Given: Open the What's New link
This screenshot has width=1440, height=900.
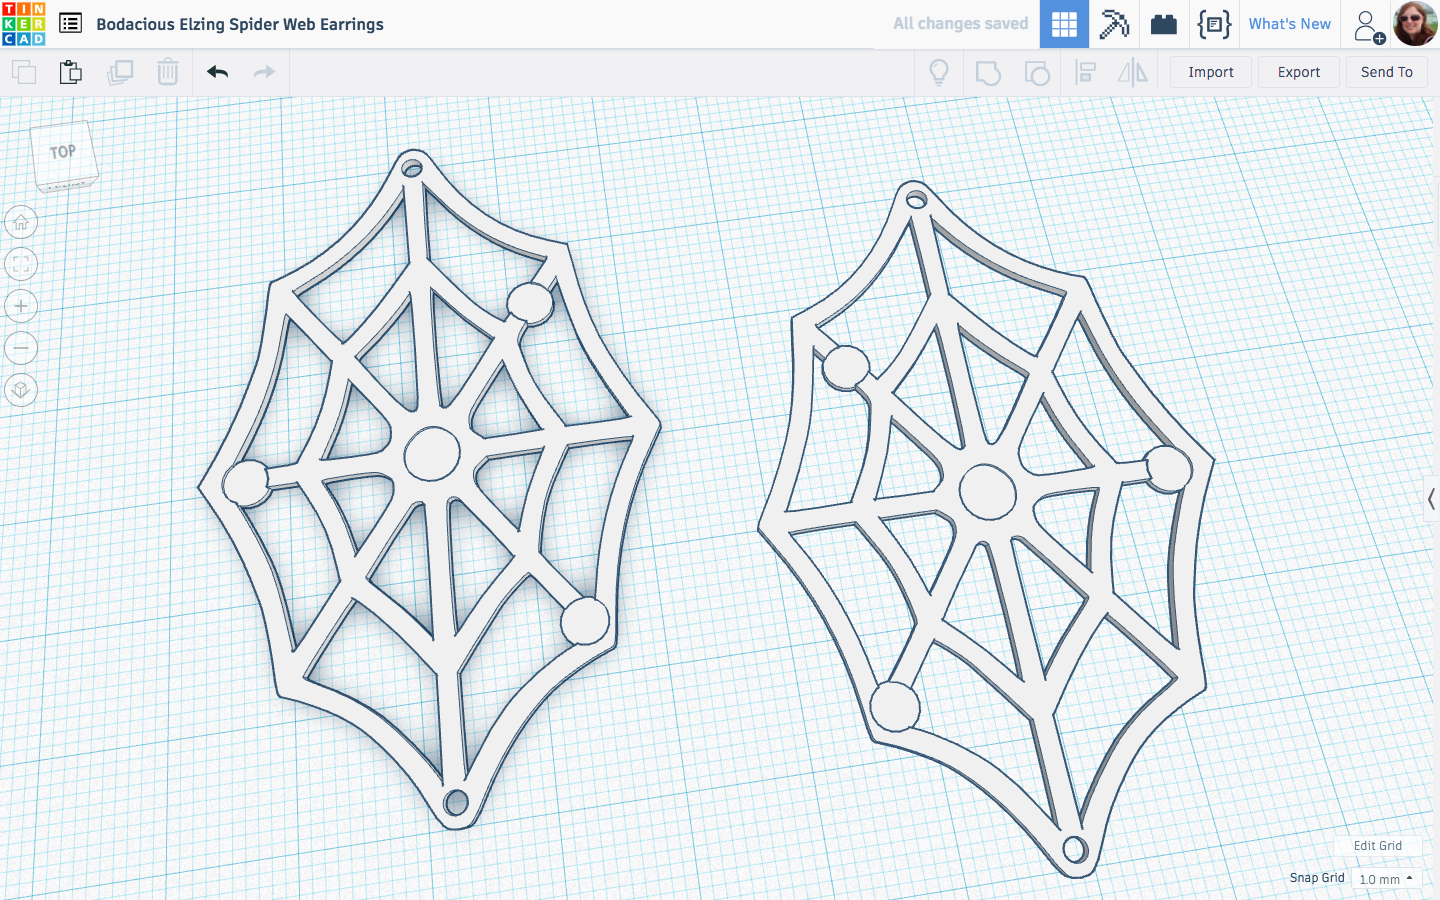Looking at the screenshot, I should coord(1289,24).
